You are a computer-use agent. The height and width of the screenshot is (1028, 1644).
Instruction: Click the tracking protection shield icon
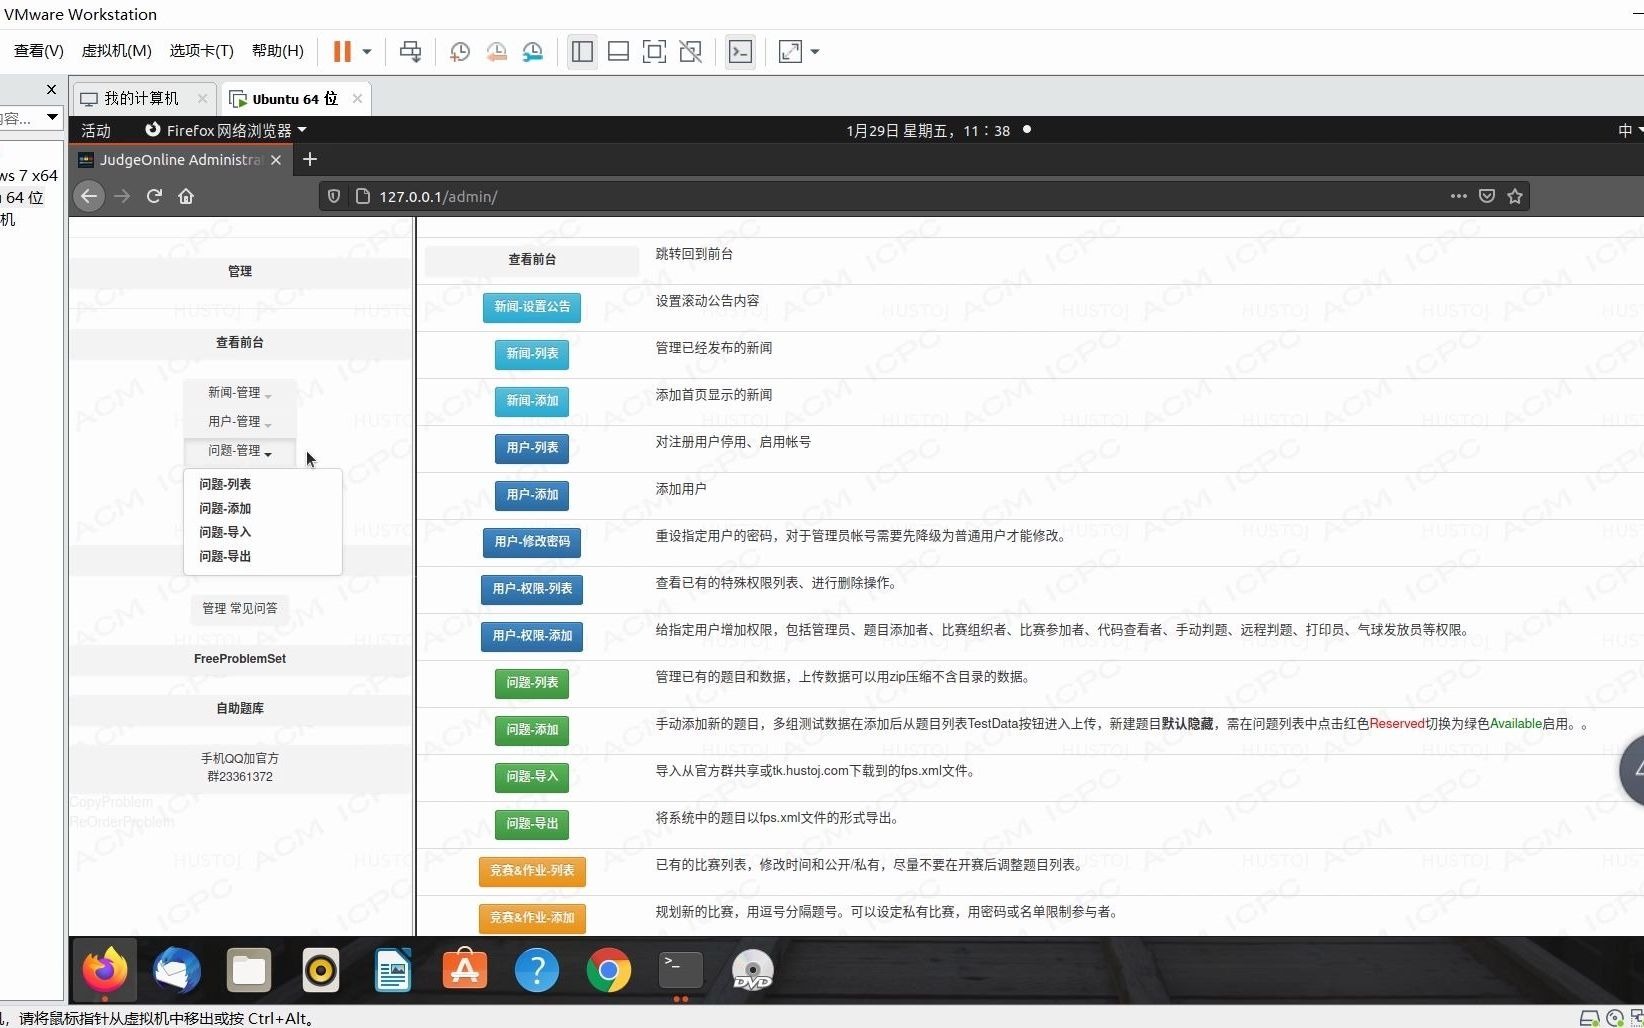pos(334,196)
